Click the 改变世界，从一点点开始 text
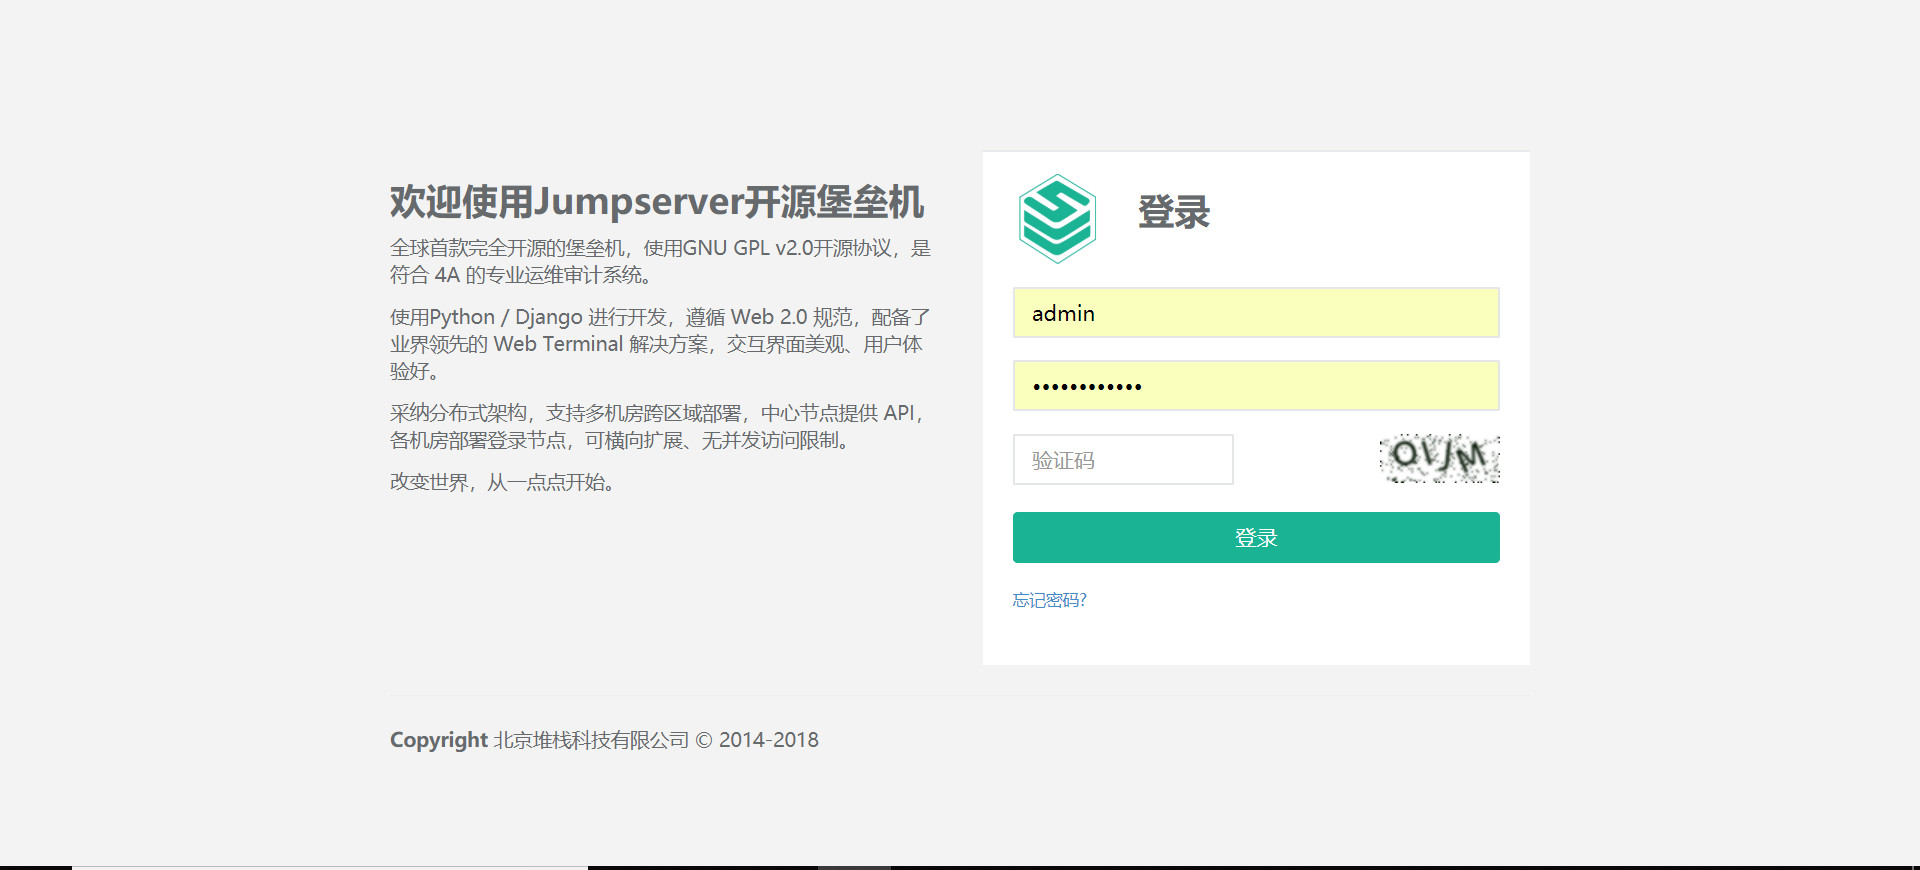Image resolution: width=1920 pixels, height=870 pixels. [x=504, y=482]
